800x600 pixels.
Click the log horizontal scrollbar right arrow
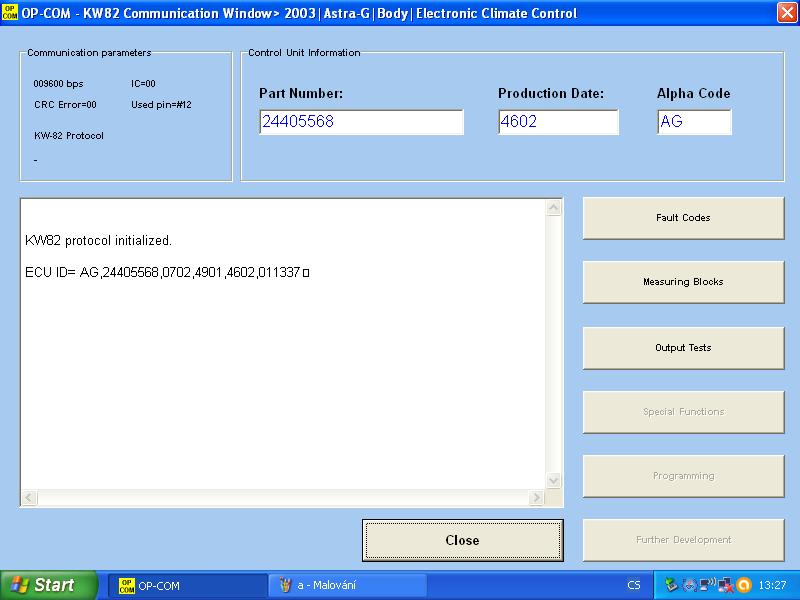click(537, 497)
